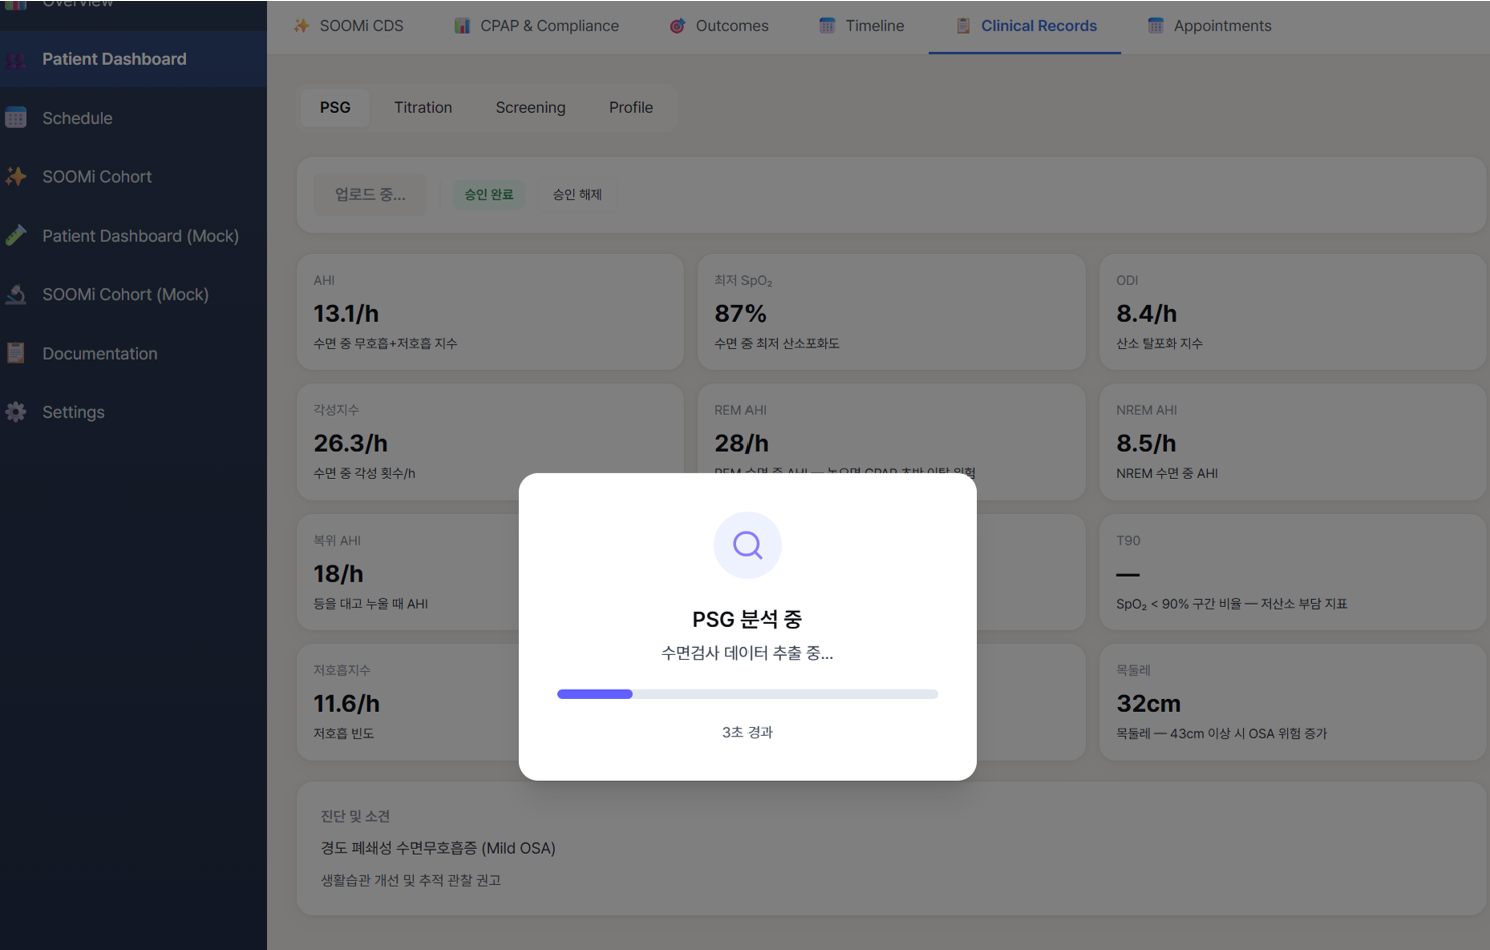Image resolution: width=1490 pixels, height=950 pixels.
Task: Click the Clinical Records book icon
Action: tap(961, 26)
